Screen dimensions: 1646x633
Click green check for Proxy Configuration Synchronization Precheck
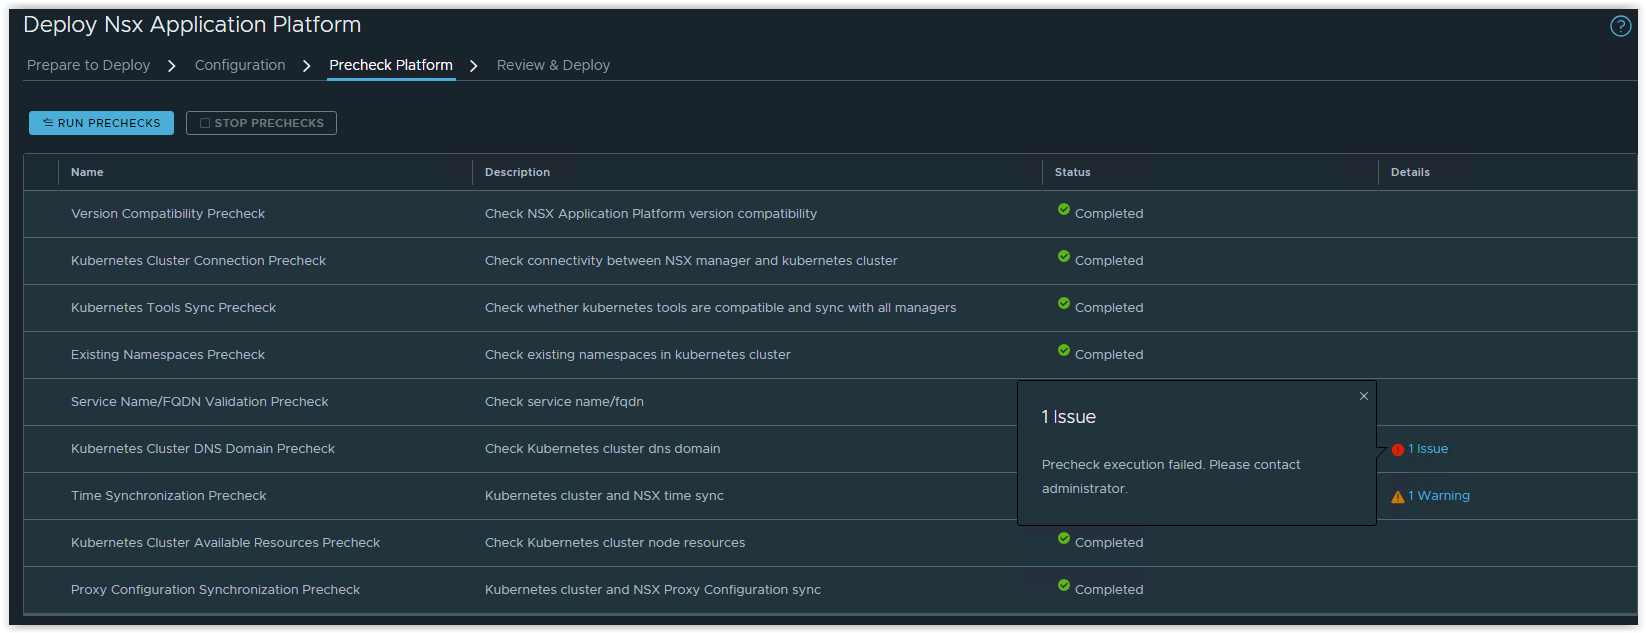coord(1064,586)
